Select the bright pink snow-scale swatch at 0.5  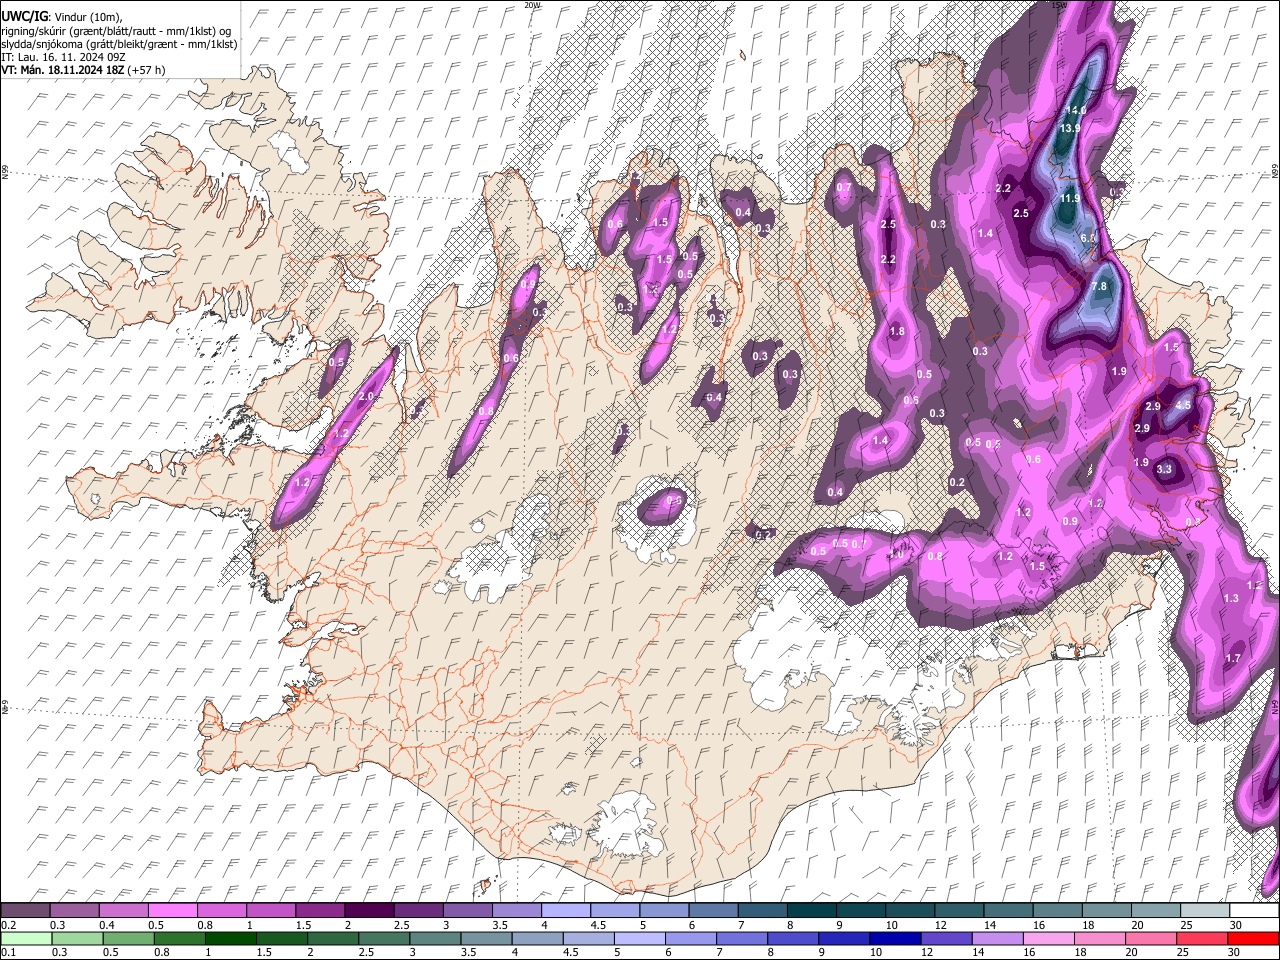pos(173,911)
